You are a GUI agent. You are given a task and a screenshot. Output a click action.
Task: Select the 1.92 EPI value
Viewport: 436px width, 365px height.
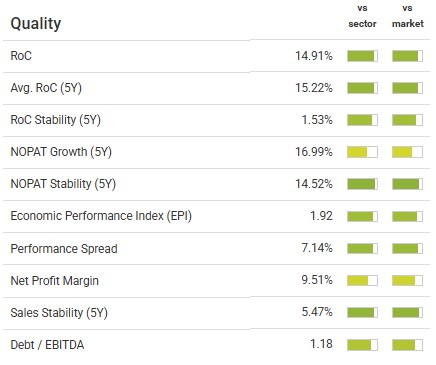[322, 216]
